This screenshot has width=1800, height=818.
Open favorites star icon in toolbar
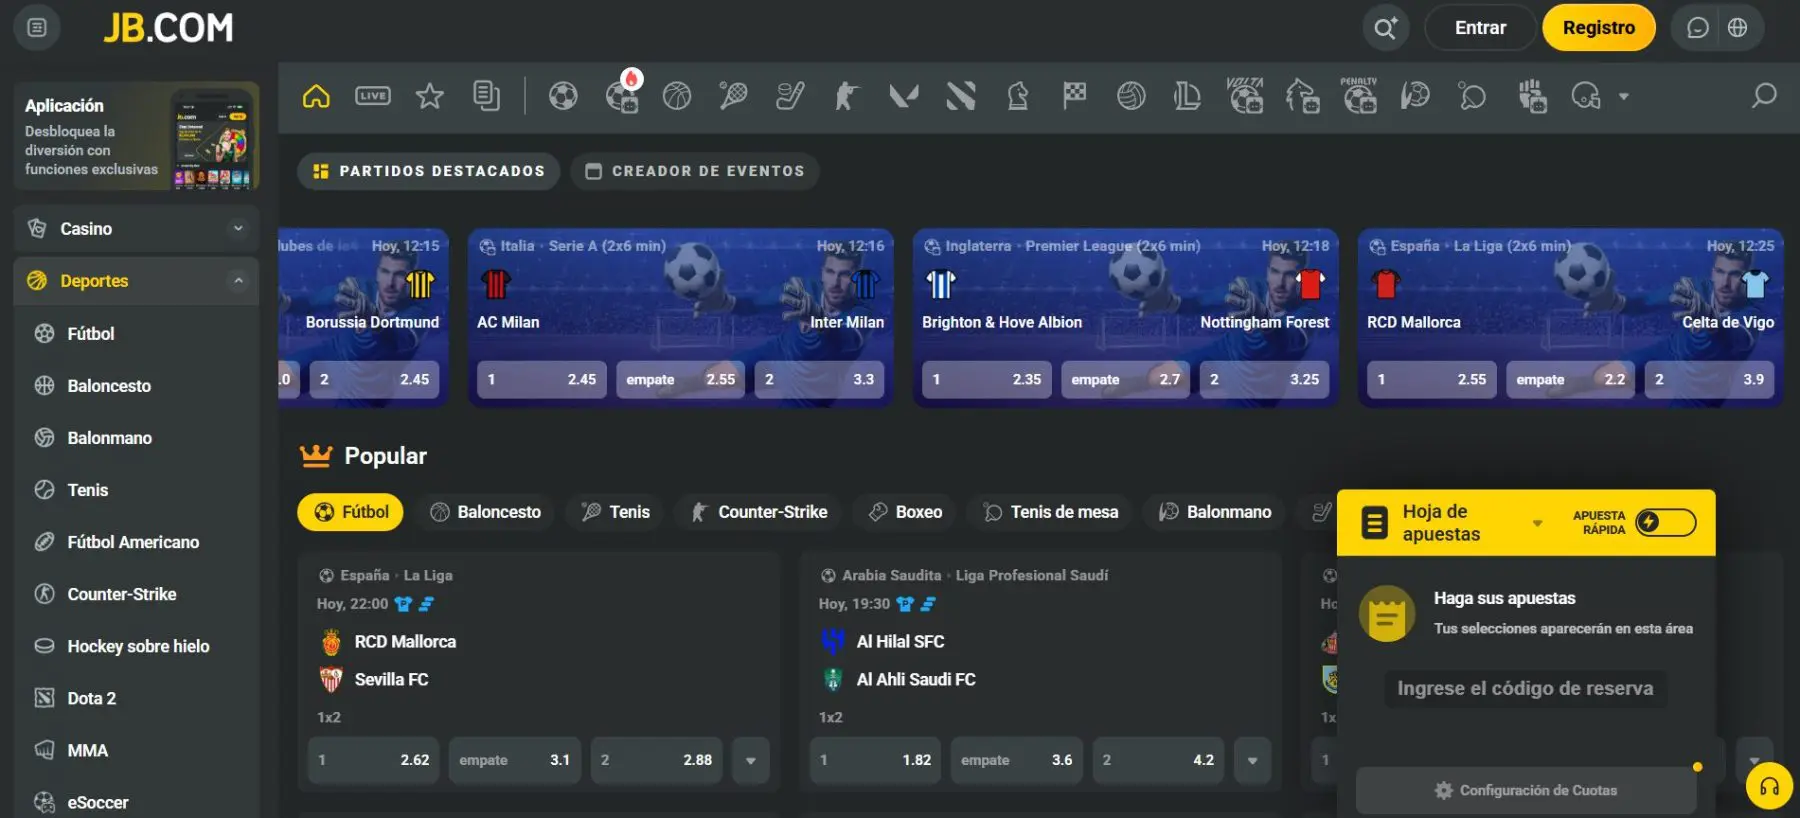[x=430, y=96]
